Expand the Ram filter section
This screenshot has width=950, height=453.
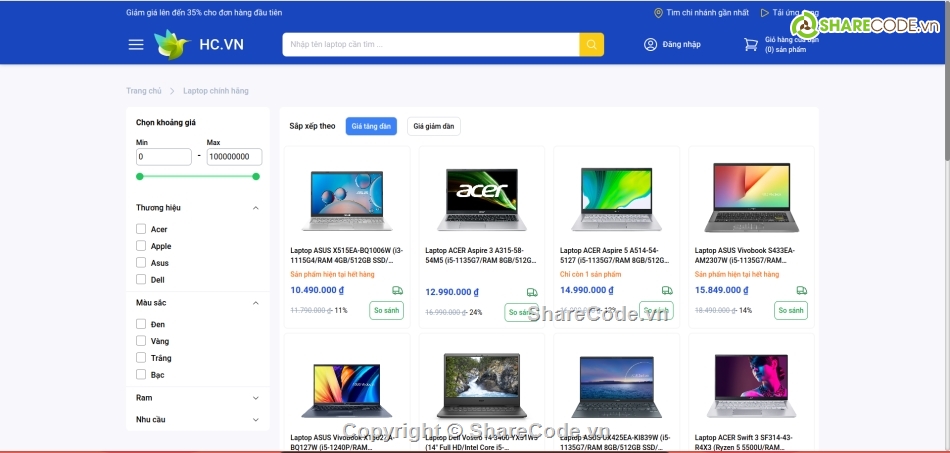255,398
